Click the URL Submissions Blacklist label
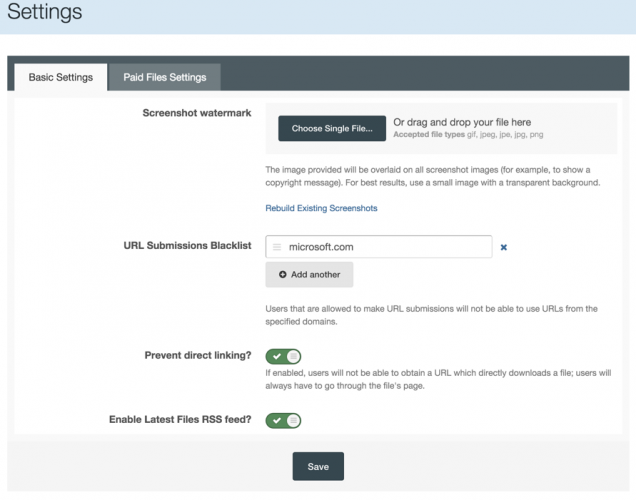This screenshot has width=636, height=500. [187, 245]
